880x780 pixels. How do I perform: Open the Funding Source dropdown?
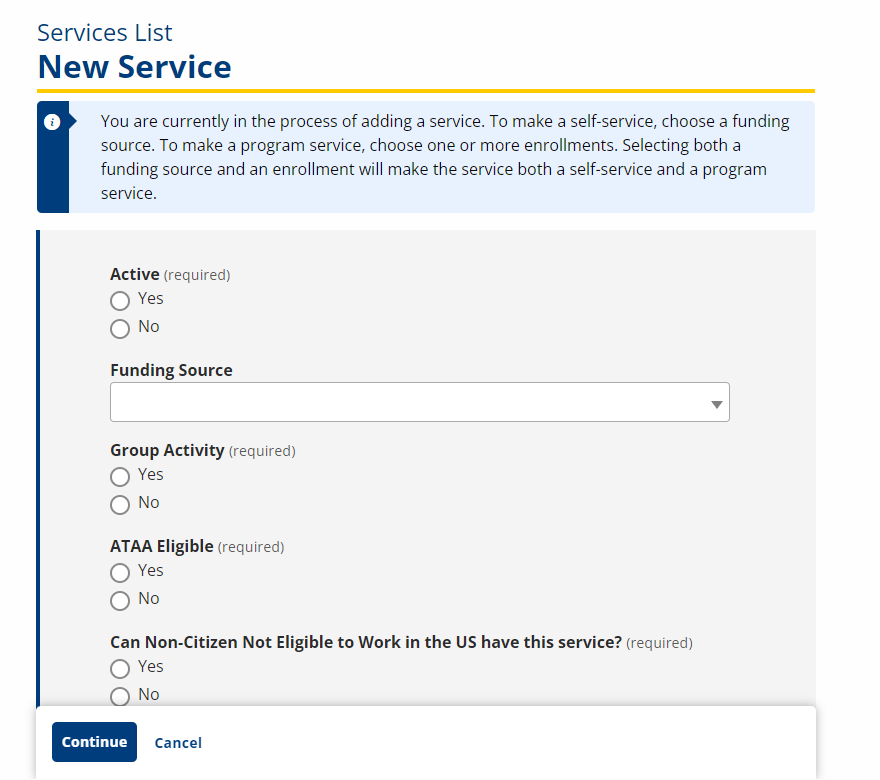(x=420, y=402)
